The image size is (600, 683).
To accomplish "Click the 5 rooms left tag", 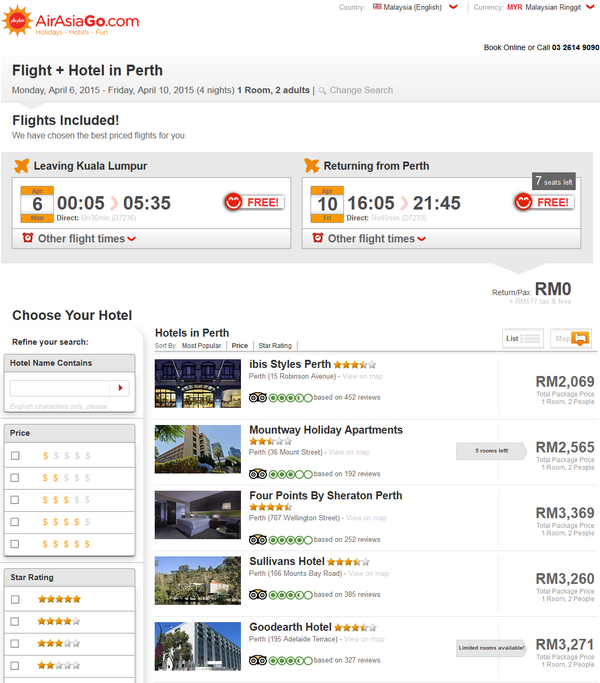I will point(492,451).
